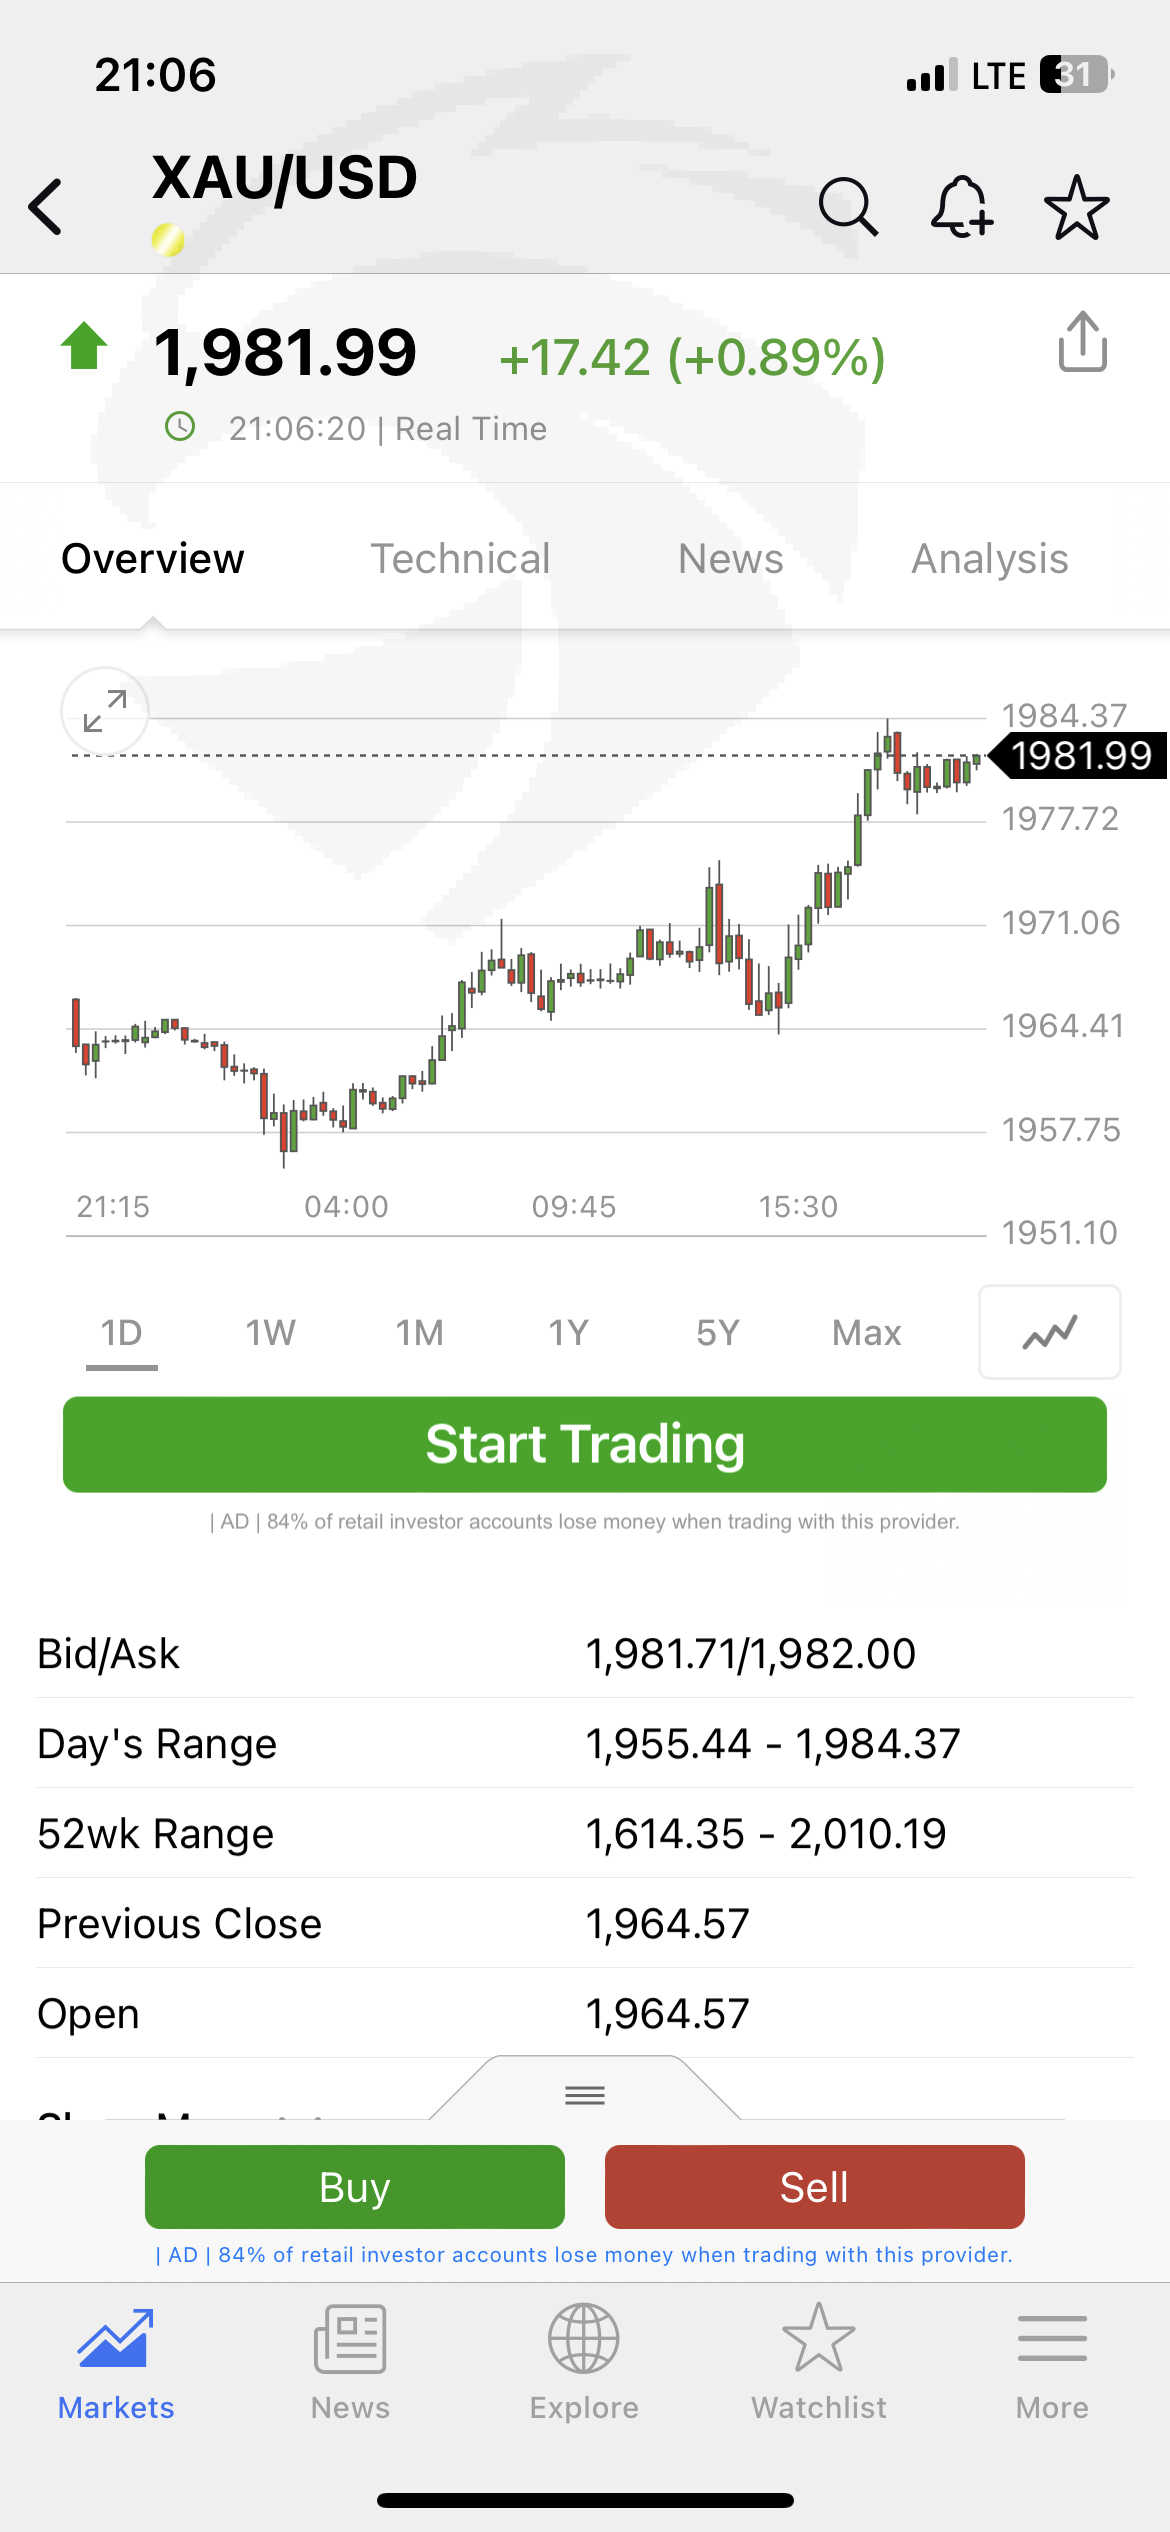Tap the red Sell button
Image resolution: width=1170 pixels, height=2532 pixels.
coord(814,2187)
